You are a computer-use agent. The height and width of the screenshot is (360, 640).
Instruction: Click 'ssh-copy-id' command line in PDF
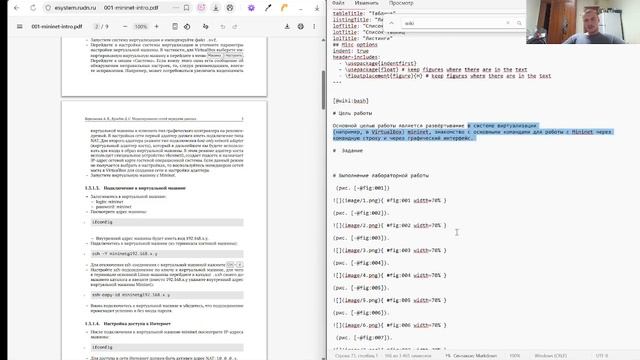pyautogui.click(x=167, y=295)
